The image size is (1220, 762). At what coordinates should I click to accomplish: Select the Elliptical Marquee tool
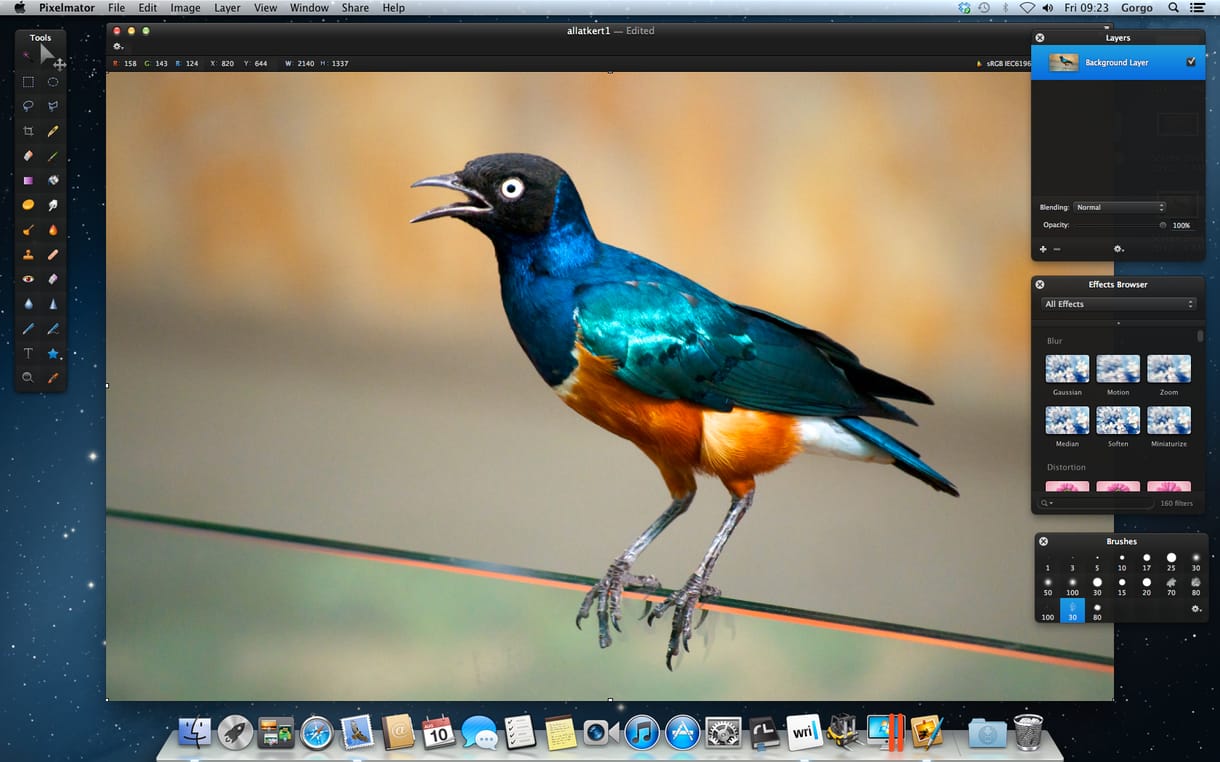point(53,82)
